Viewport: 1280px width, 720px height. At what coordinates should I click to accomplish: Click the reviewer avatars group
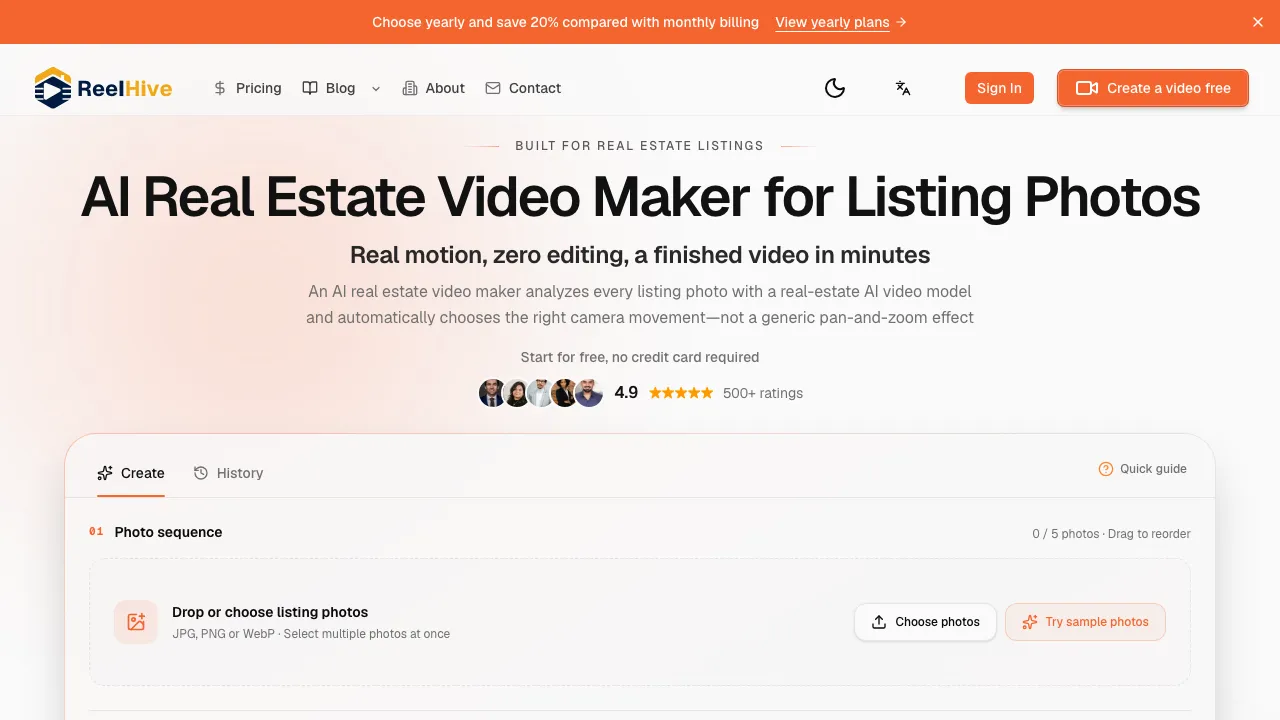tap(541, 393)
